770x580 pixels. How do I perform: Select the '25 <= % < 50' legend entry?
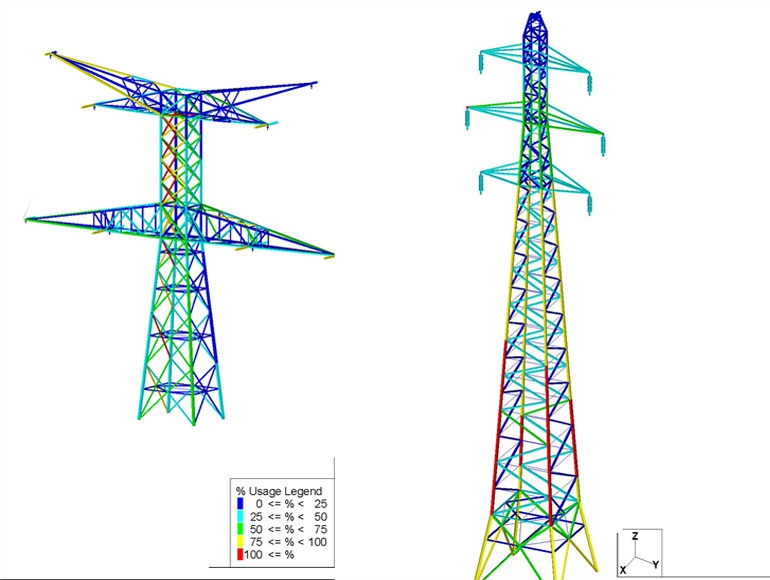(x=288, y=517)
